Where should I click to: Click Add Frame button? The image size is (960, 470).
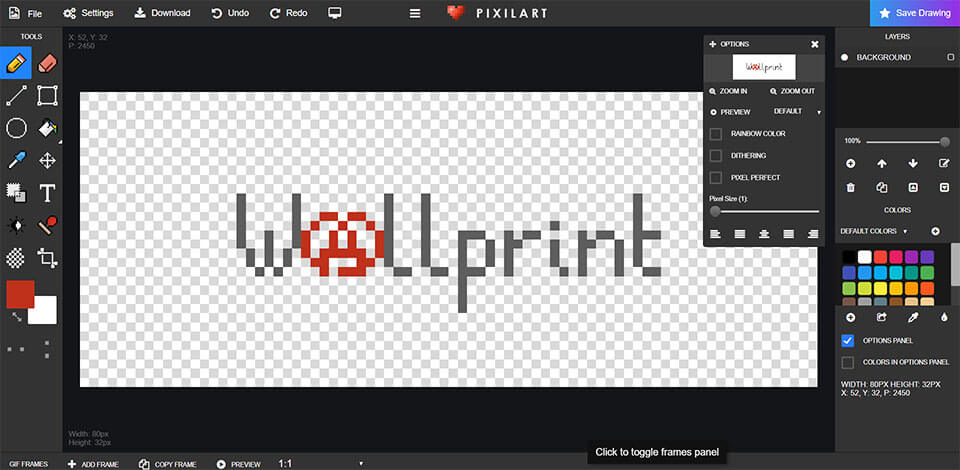tap(93, 464)
